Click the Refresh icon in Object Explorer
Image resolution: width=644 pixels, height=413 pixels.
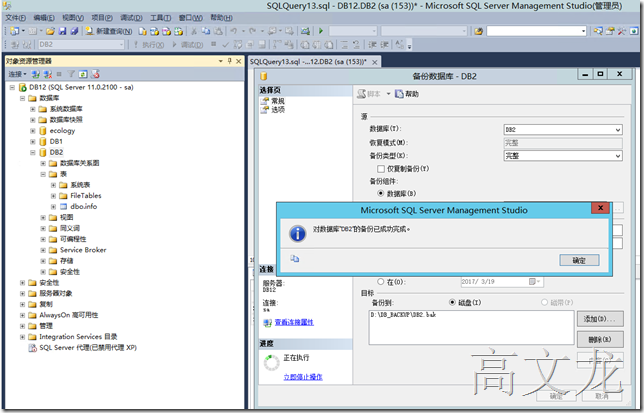click(83, 74)
